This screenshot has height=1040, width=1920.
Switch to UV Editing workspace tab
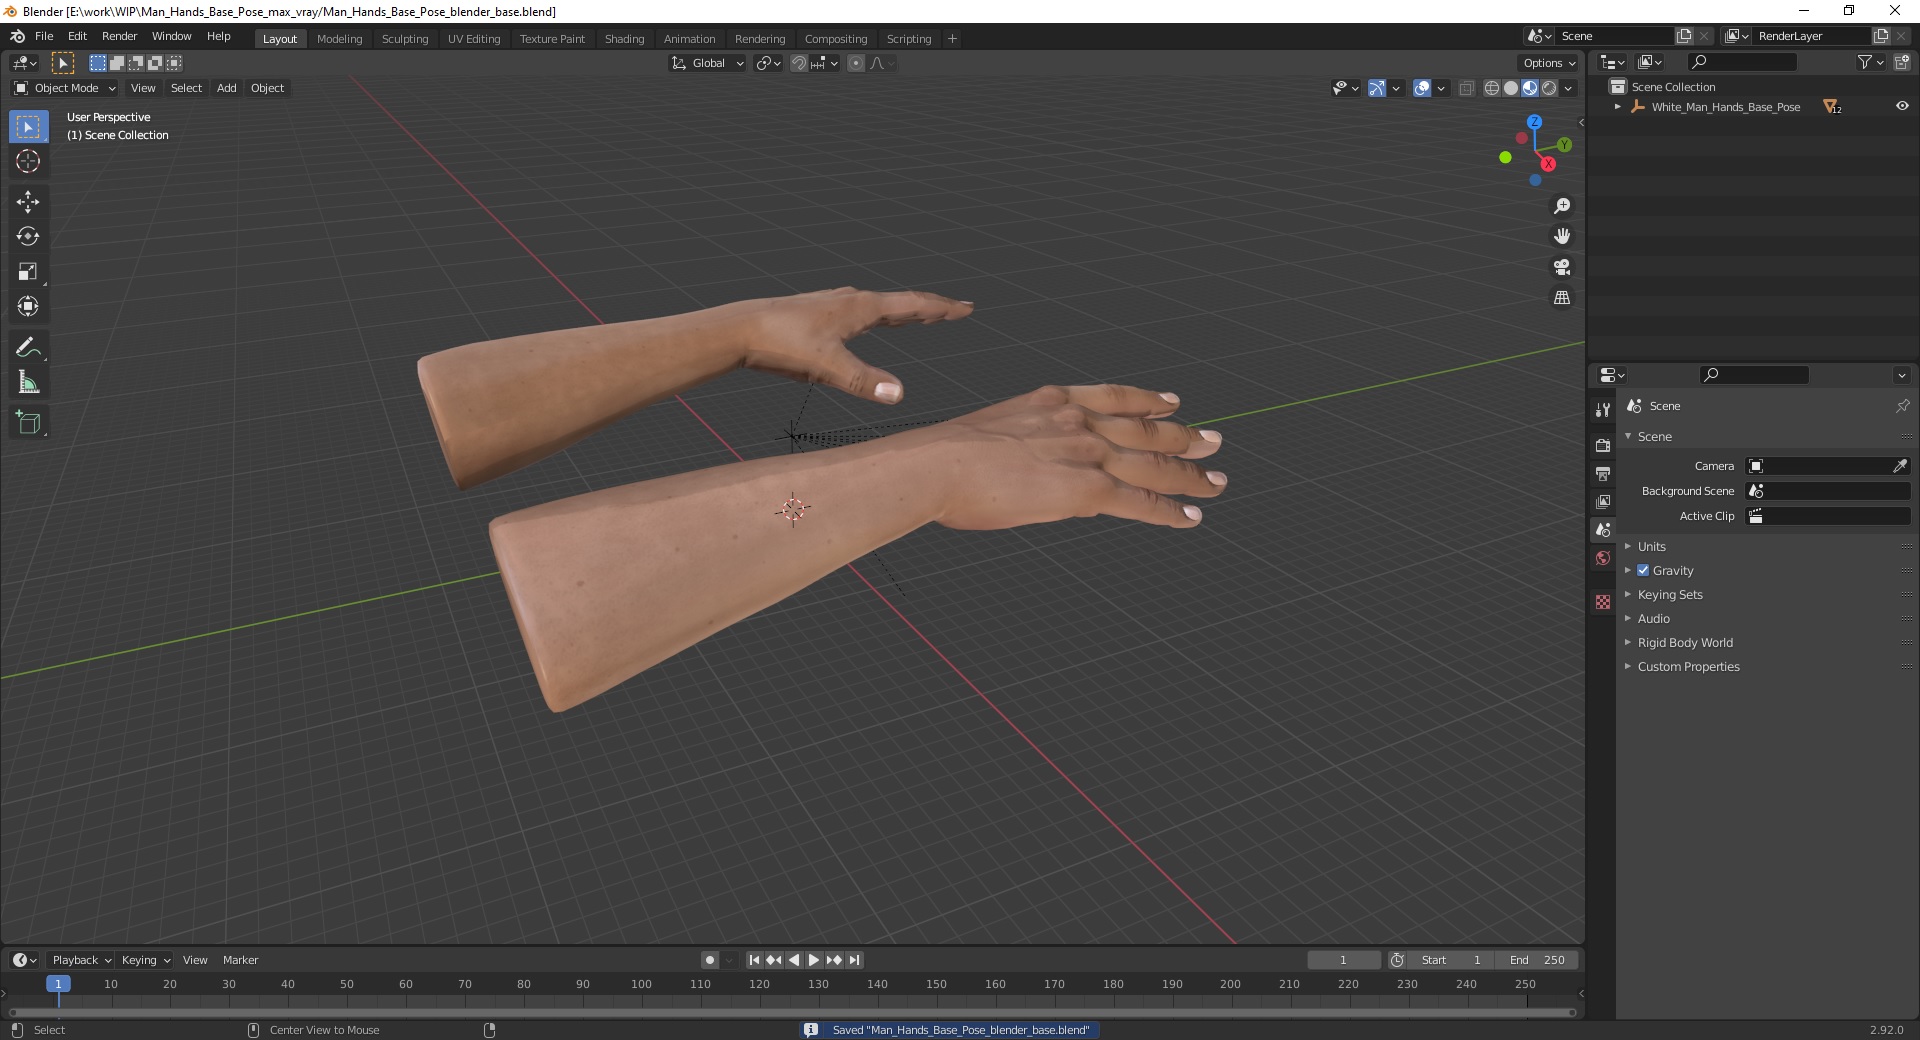(474, 39)
